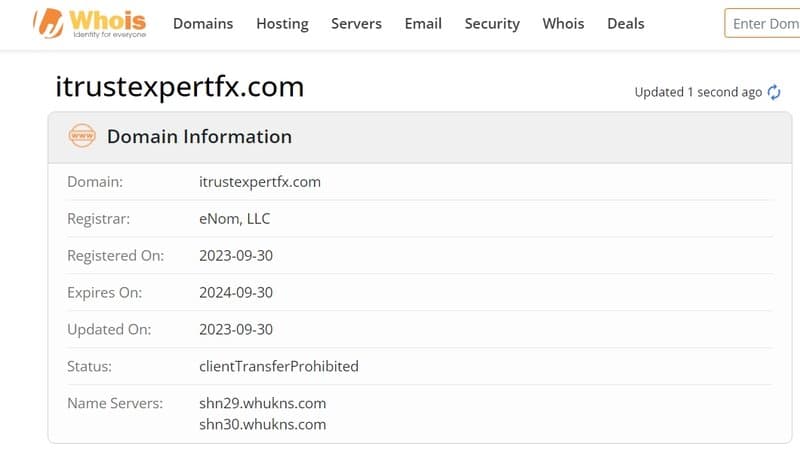This screenshot has width=800, height=455.
Task: Click the www globe icon beside Domain Information
Action: point(82,136)
